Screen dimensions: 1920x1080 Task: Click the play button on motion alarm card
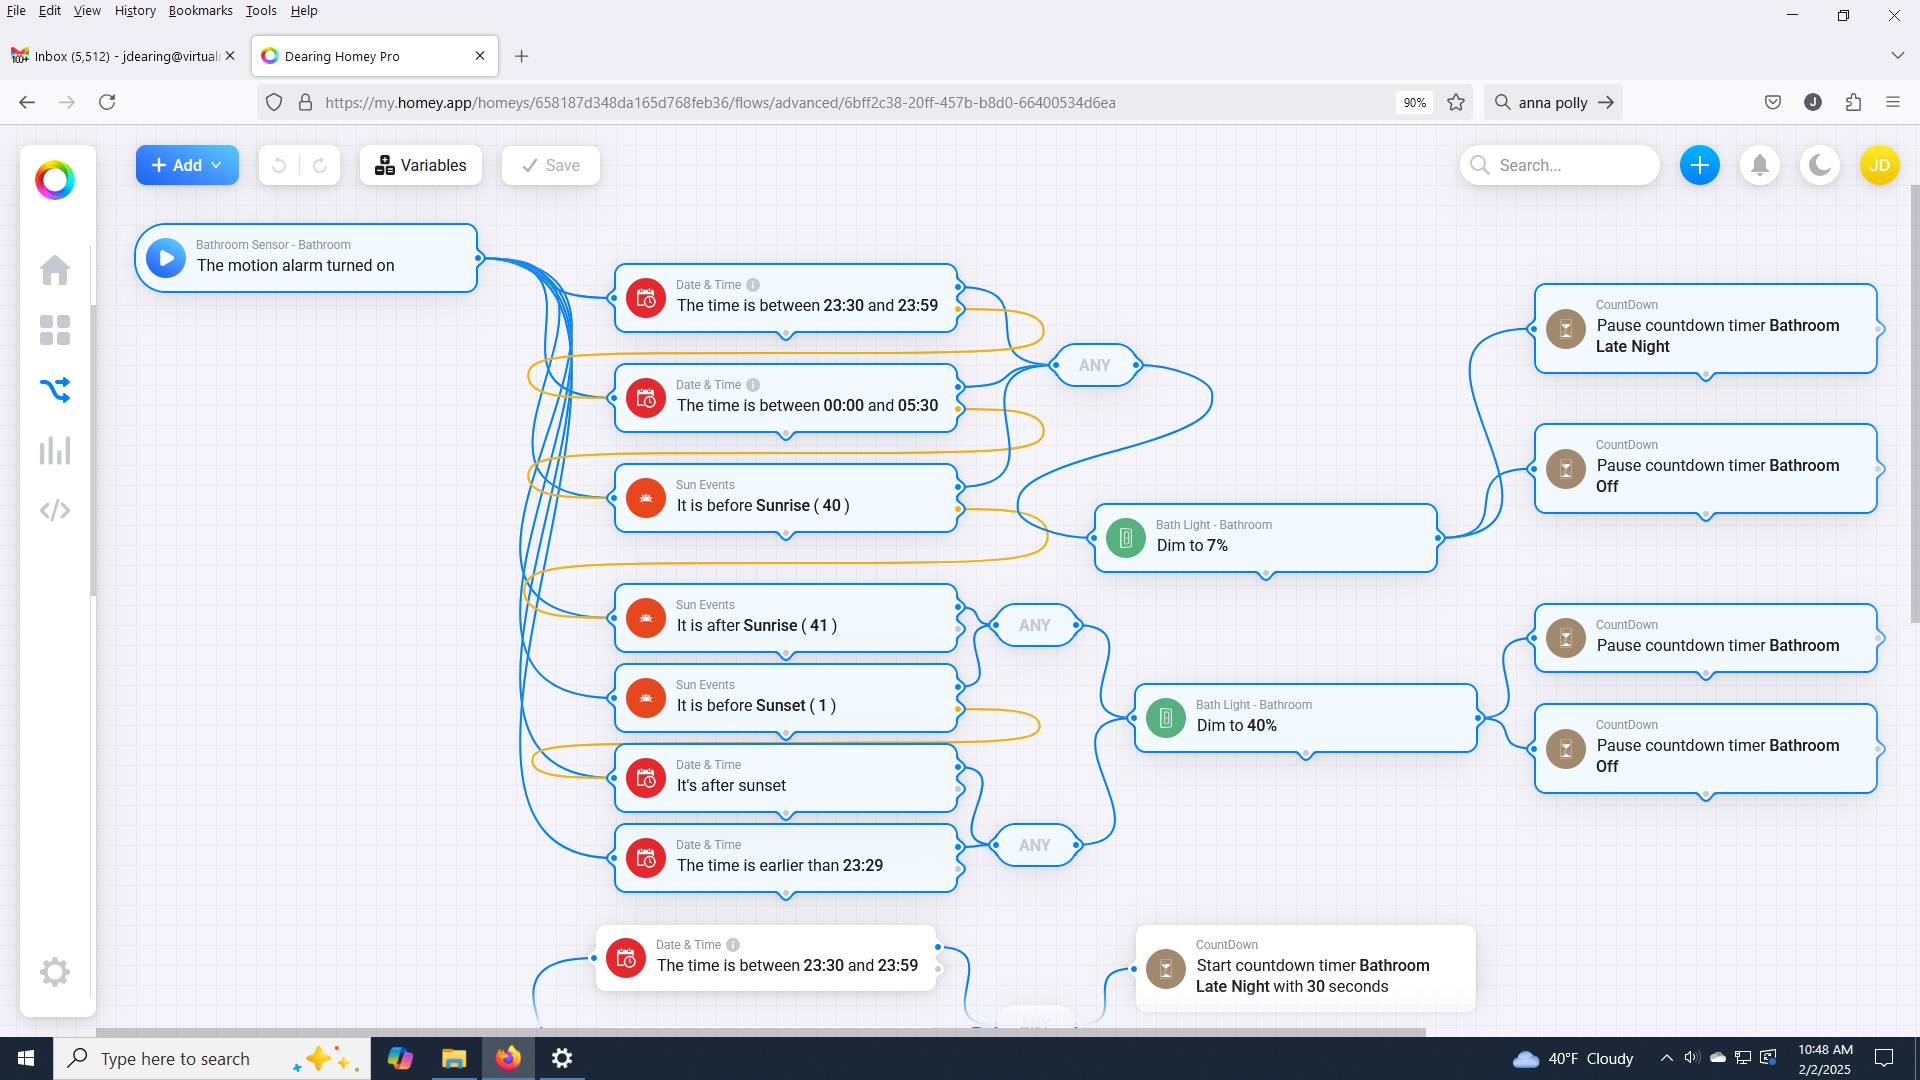pyautogui.click(x=166, y=258)
